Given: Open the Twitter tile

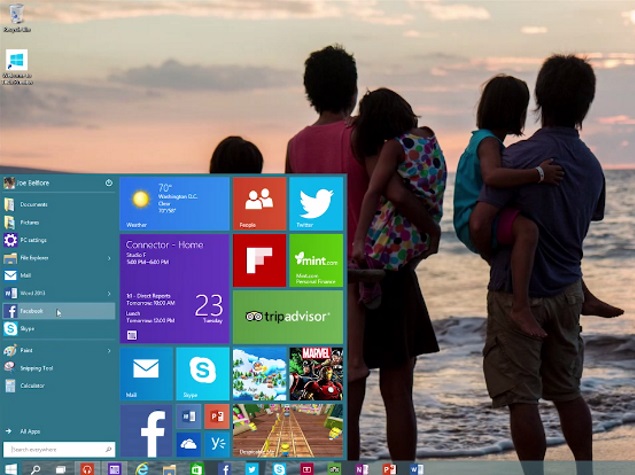Looking at the screenshot, I should pyautogui.click(x=316, y=204).
